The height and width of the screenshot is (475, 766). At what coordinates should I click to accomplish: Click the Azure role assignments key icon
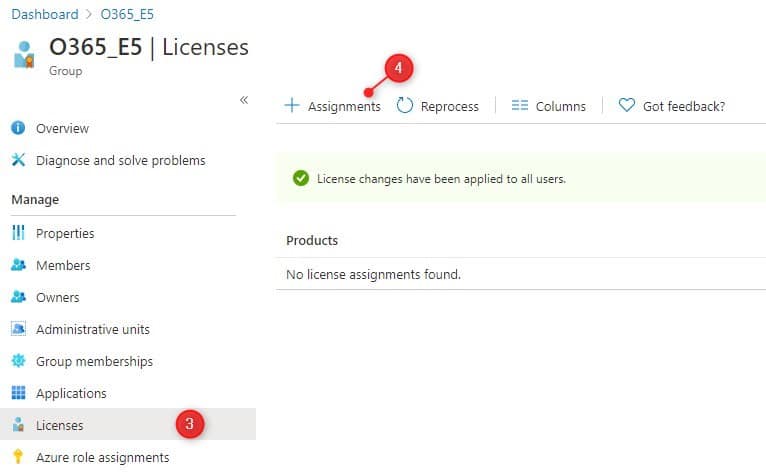click(18, 456)
